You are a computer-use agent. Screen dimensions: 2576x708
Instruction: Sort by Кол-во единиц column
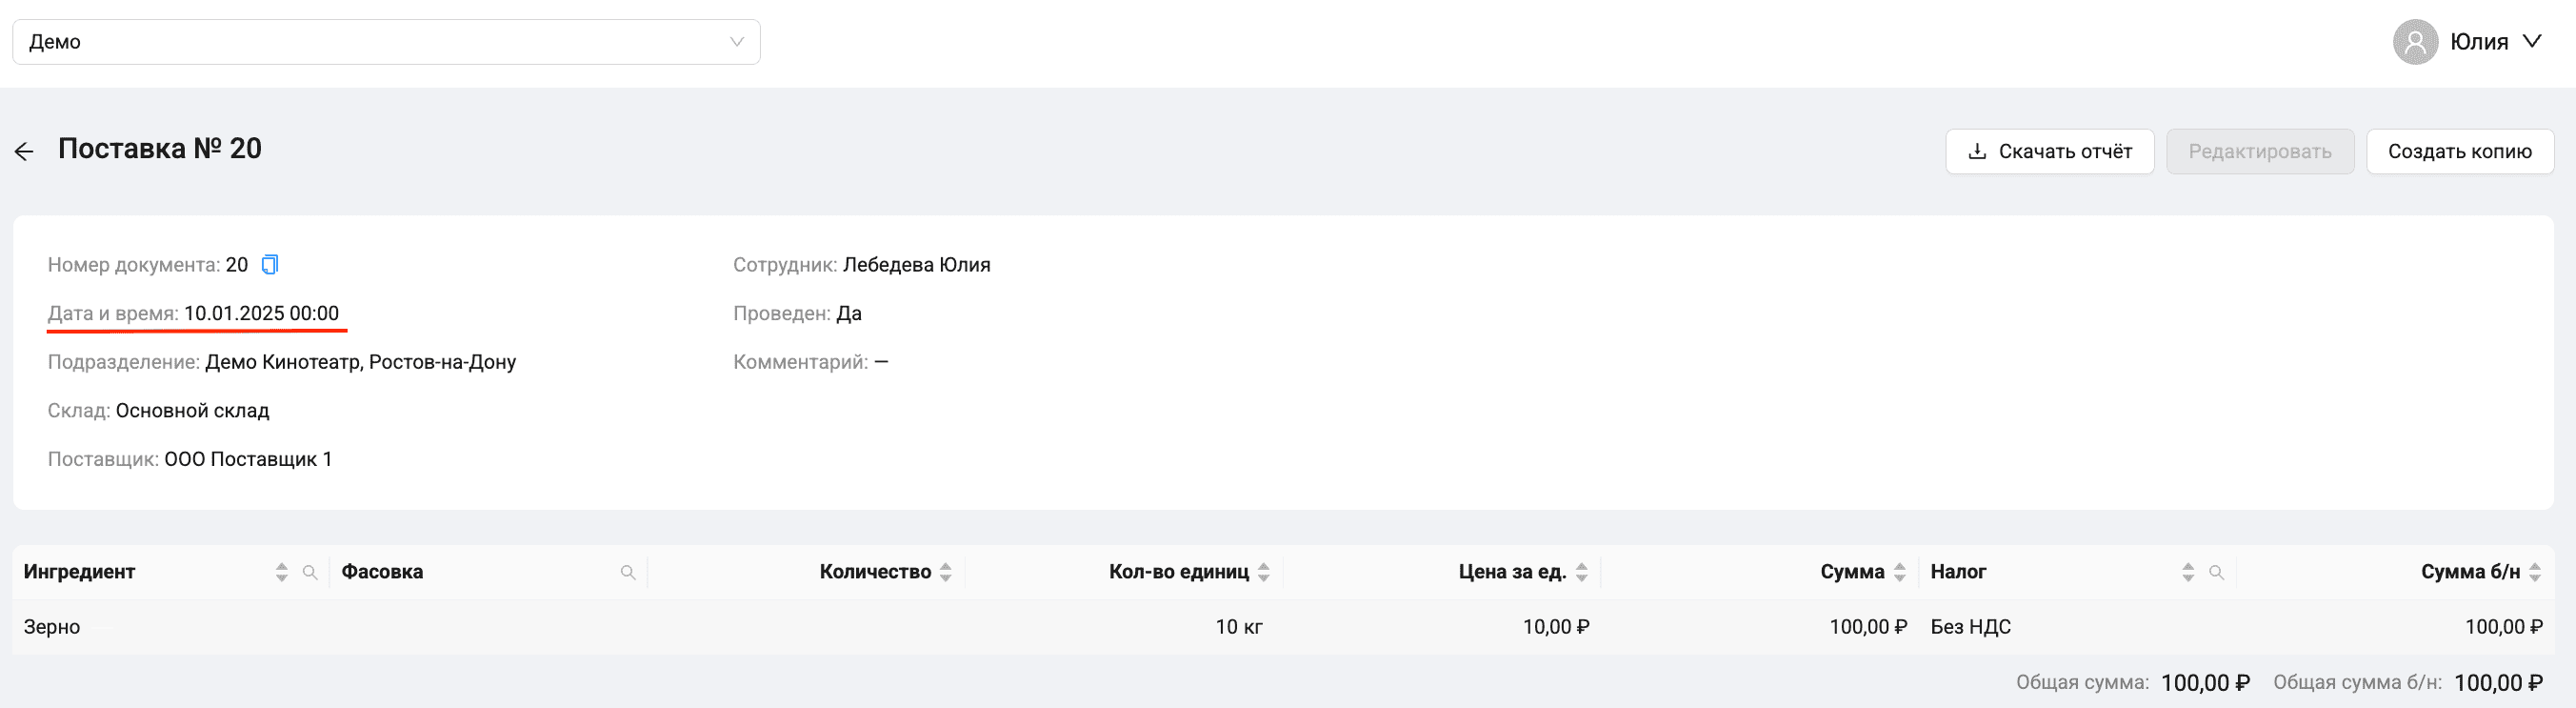(x=1264, y=572)
